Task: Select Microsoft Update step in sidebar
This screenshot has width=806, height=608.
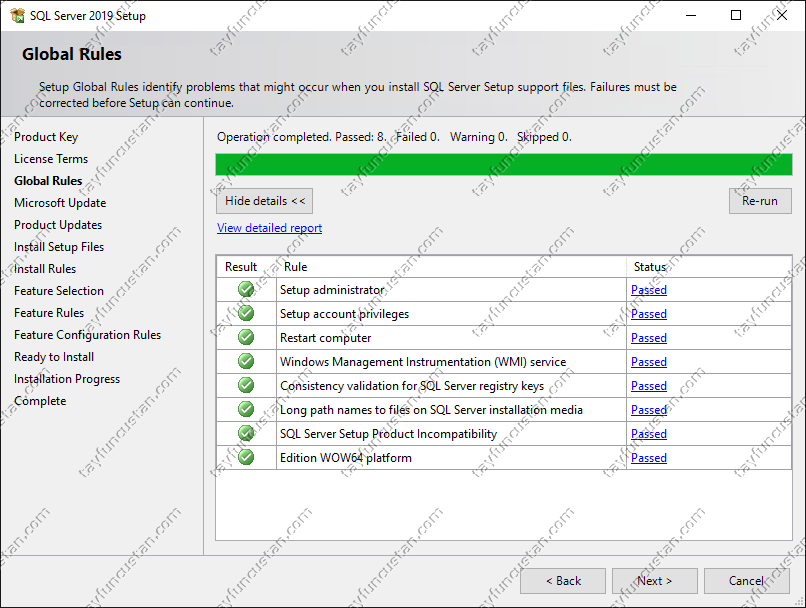Action: (60, 203)
